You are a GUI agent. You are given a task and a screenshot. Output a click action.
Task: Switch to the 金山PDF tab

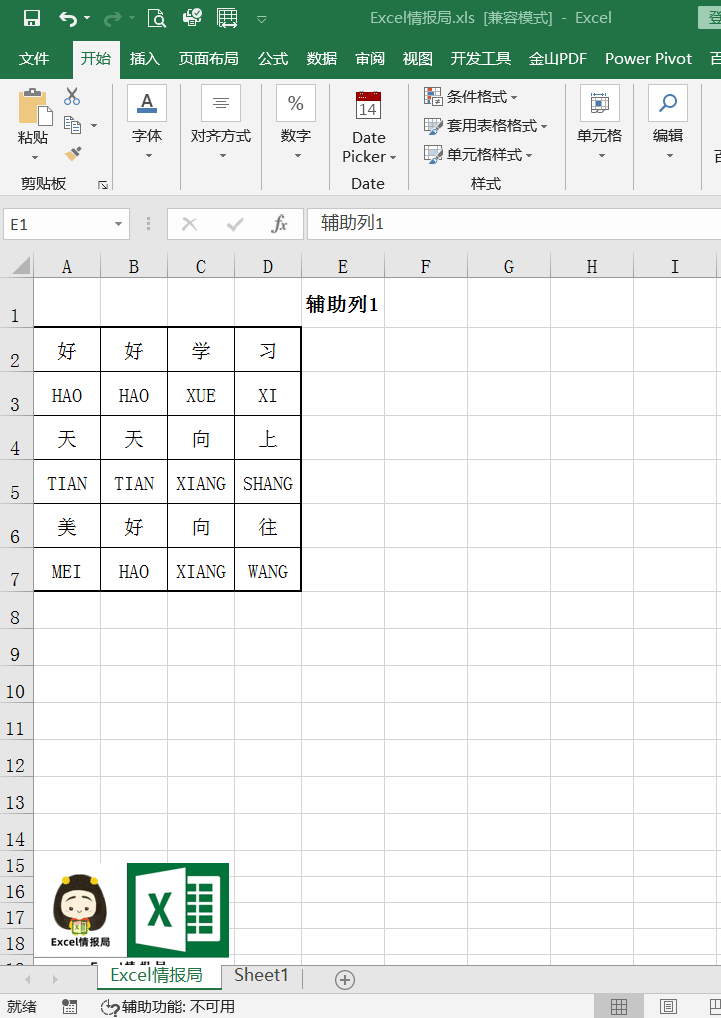tap(557, 58)
